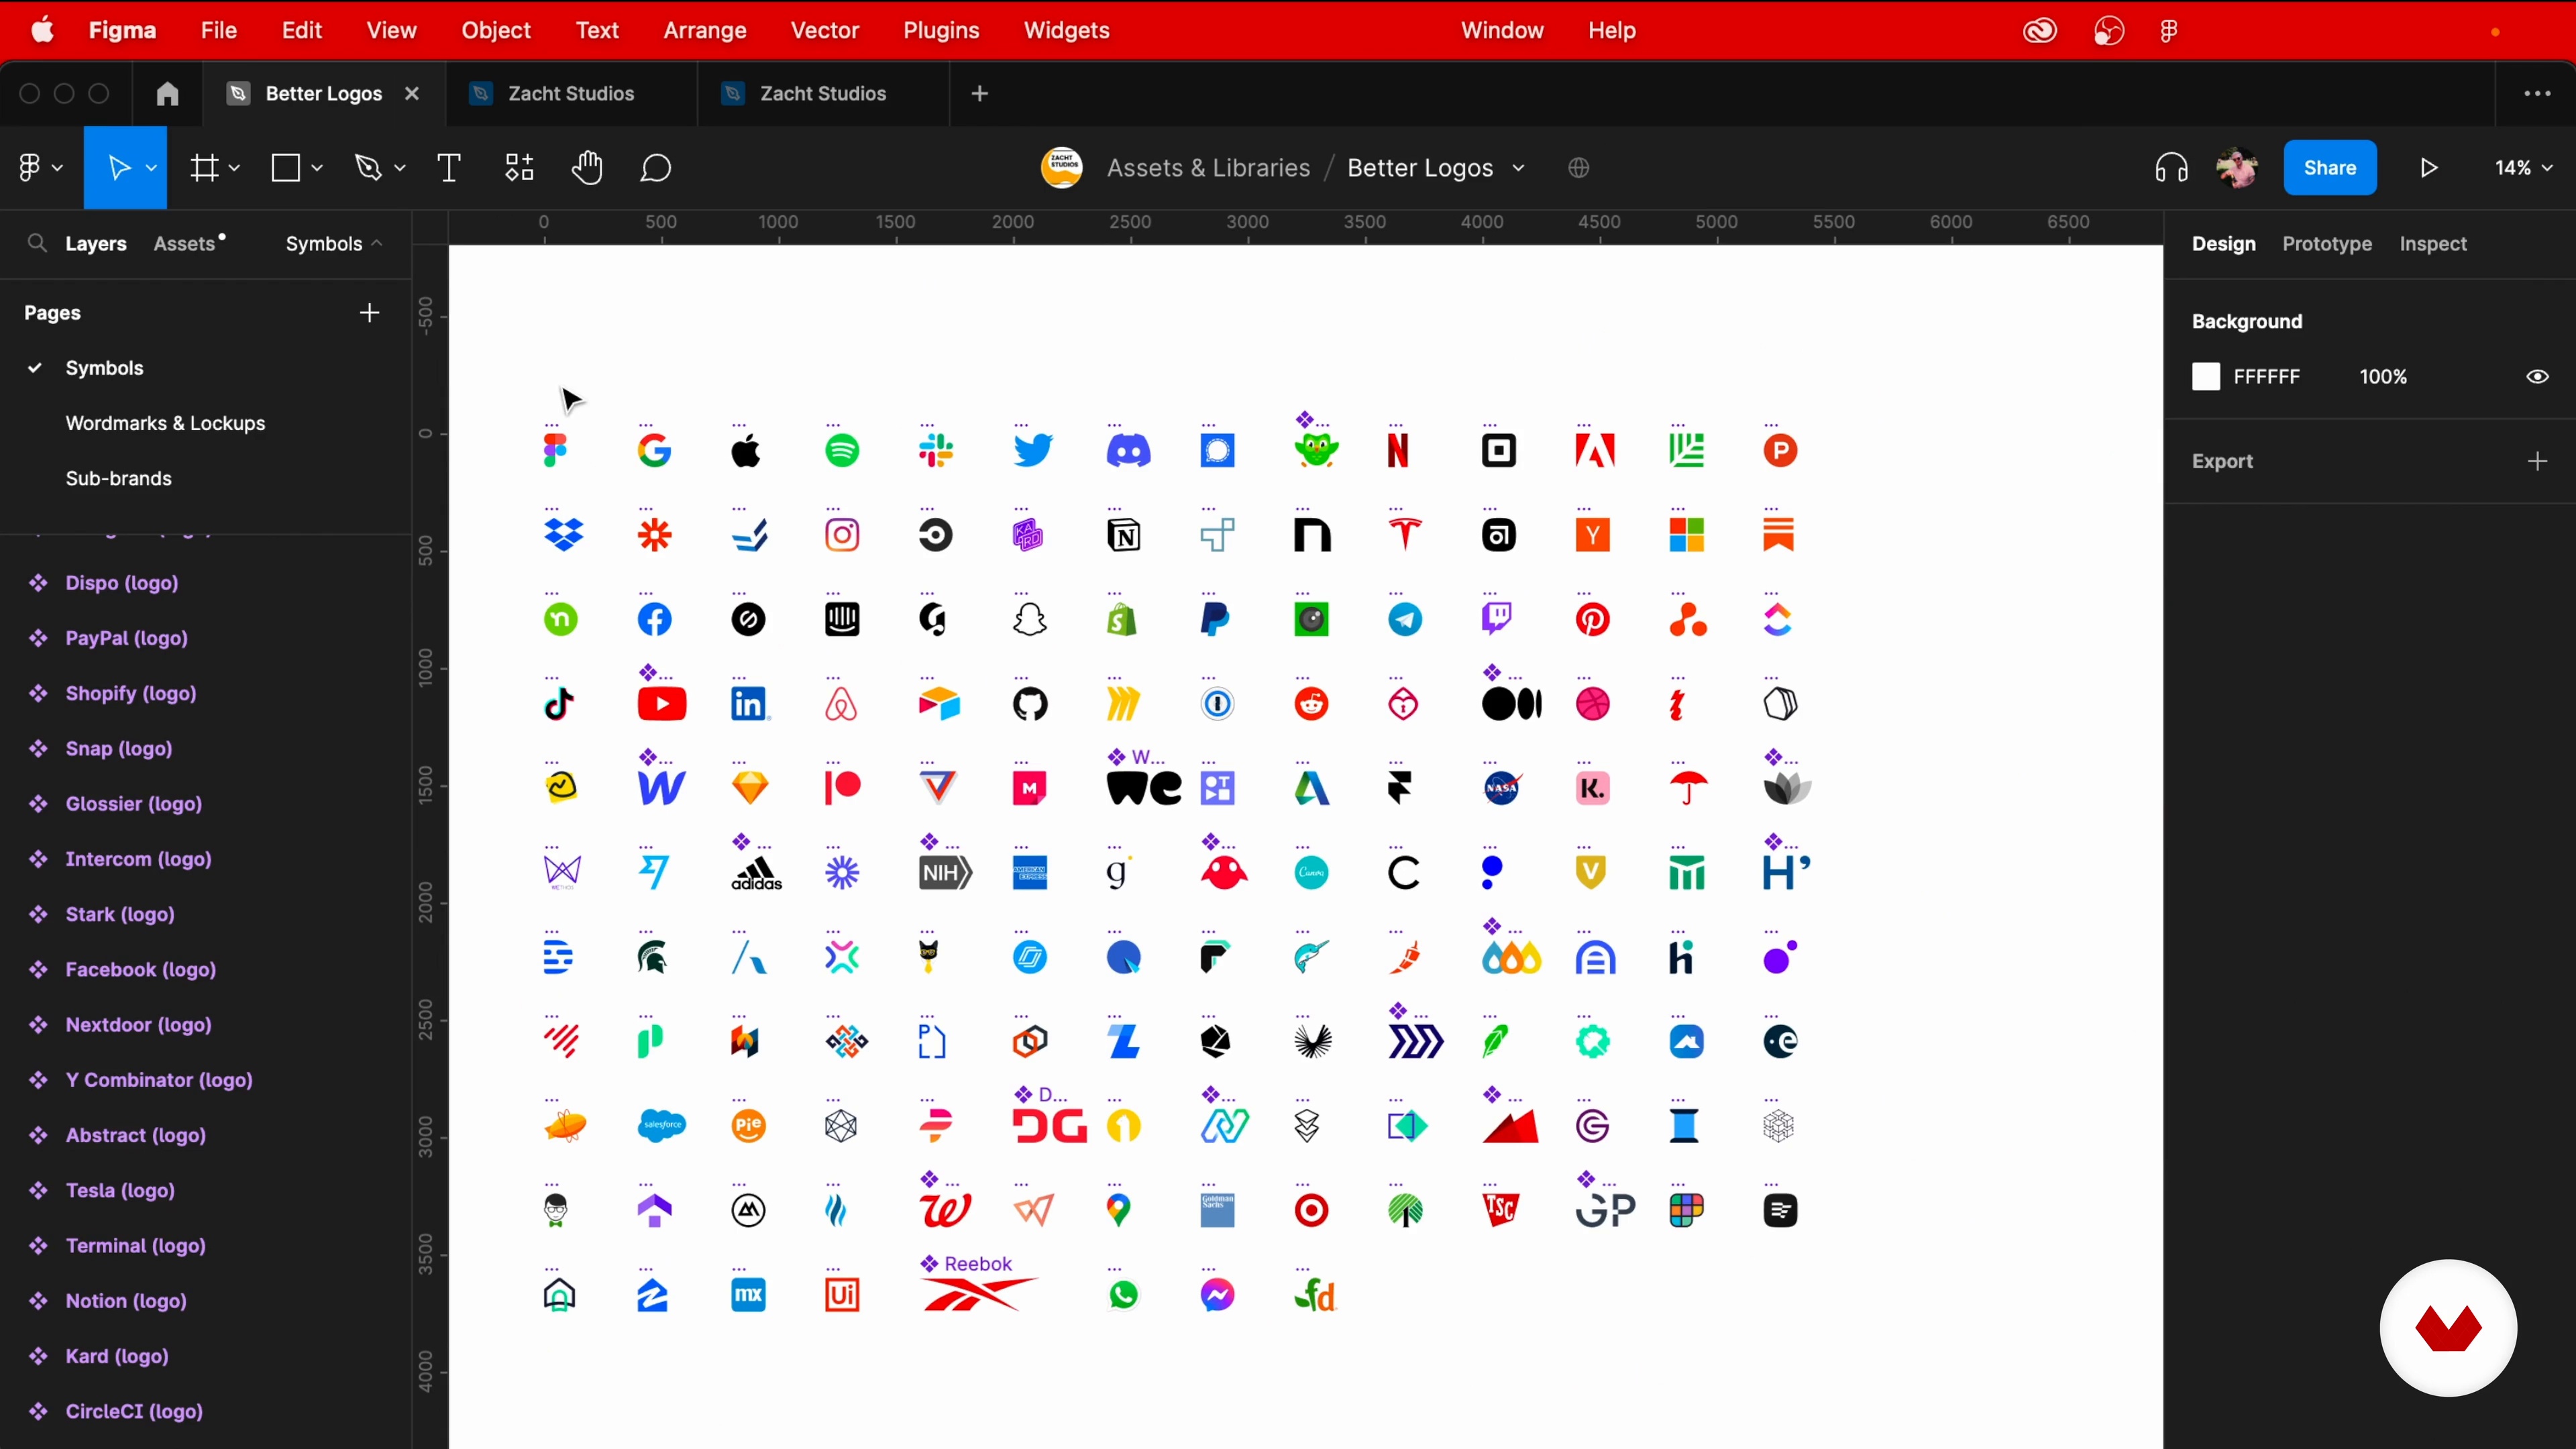Close the Better Logos tab
Image resolution: width=2576 pixels, height=1449 pixels.
click(411, 94)
